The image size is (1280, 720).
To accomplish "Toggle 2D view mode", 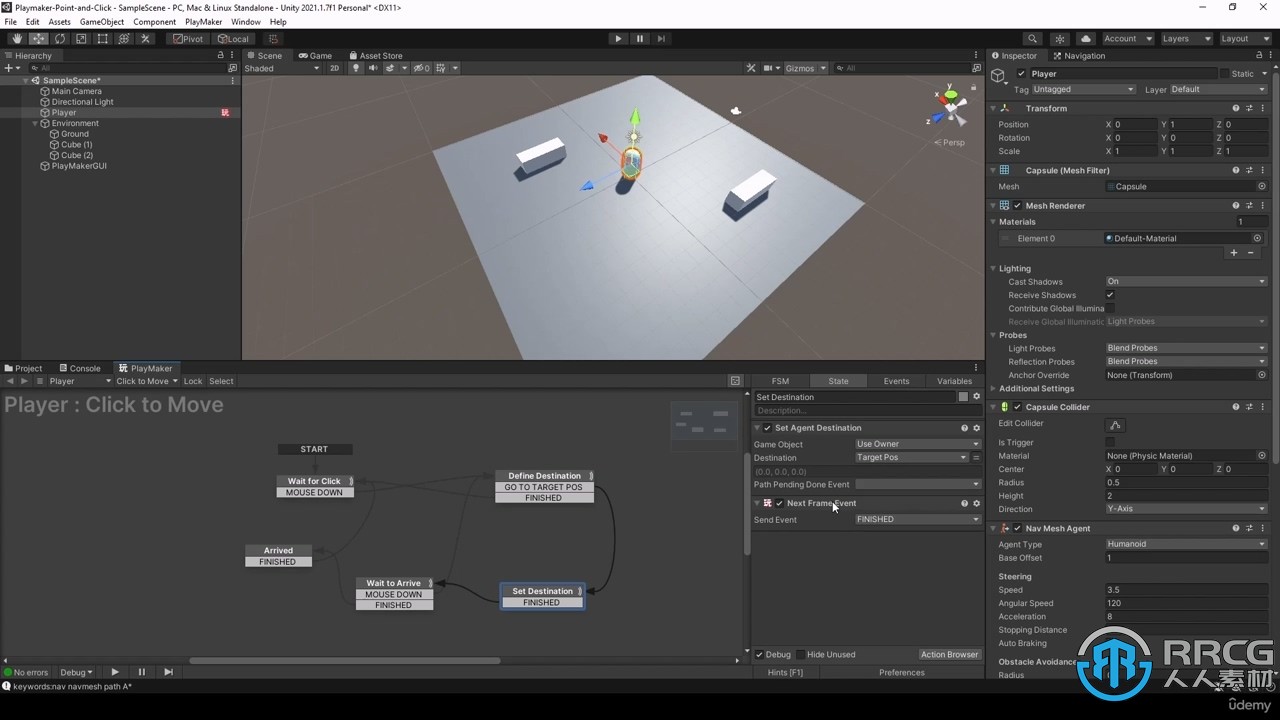I will click(335, 68).
